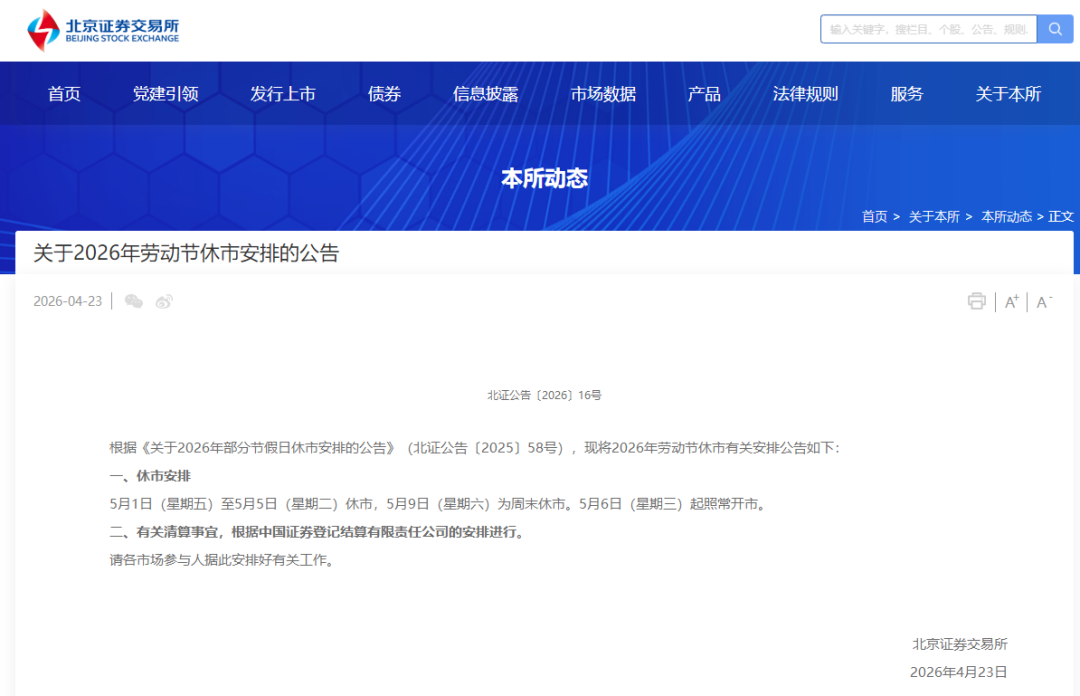Click the 正文 breadcrumb text

[x=1061, y=216]
